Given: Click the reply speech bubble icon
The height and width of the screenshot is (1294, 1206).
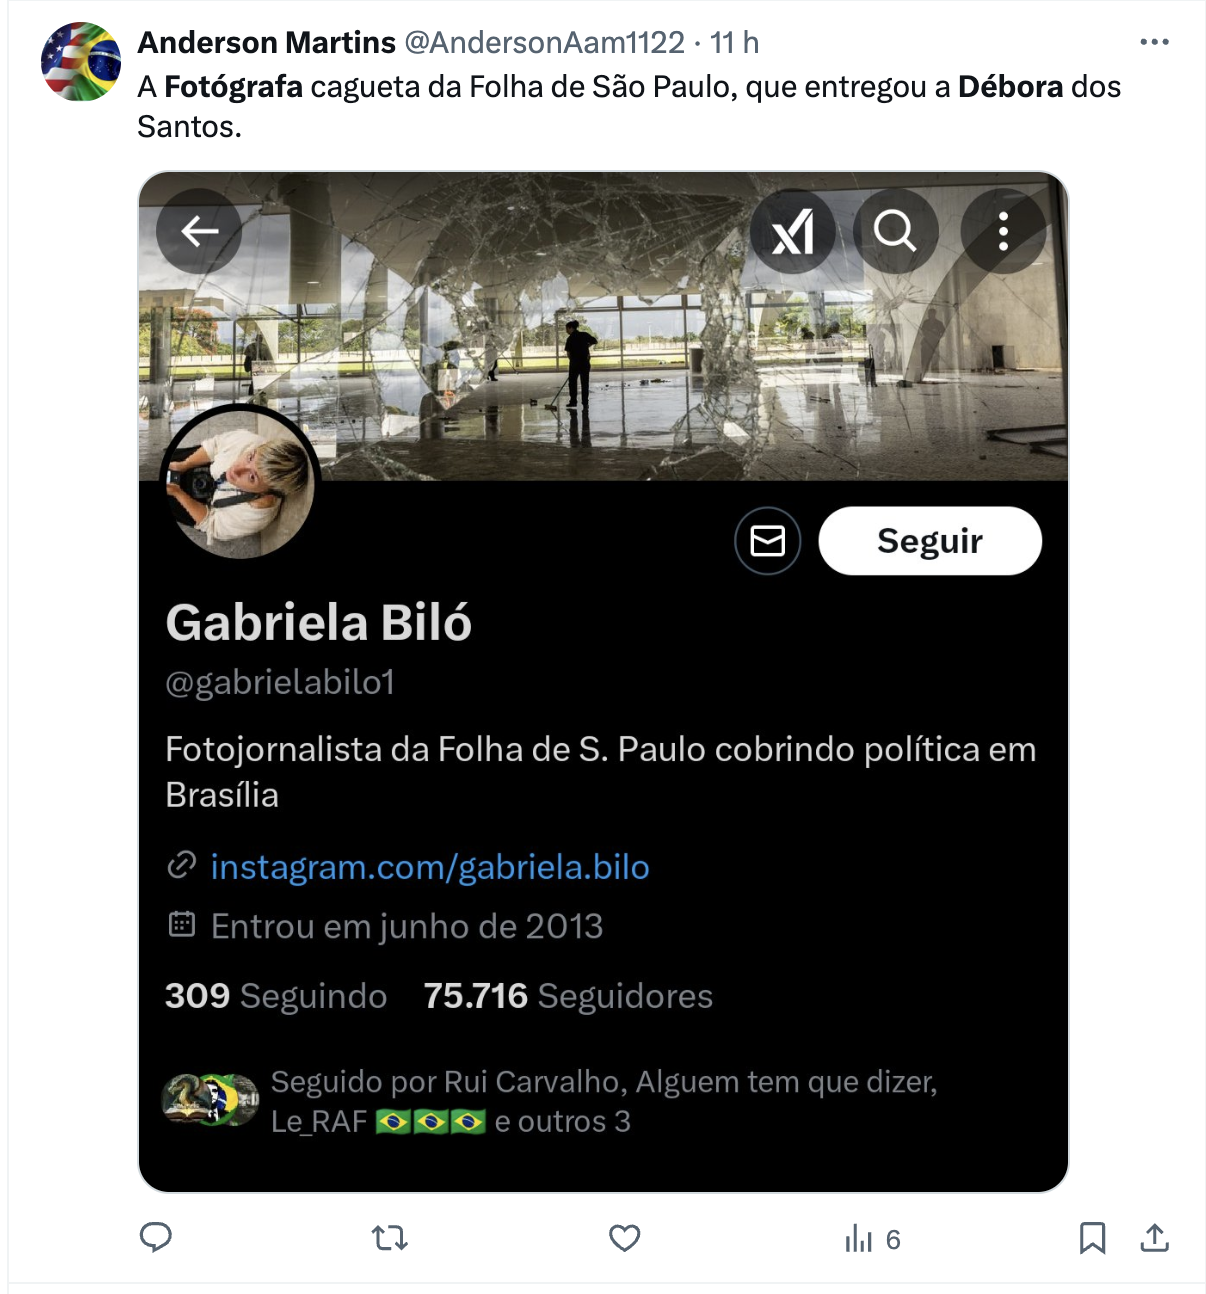Looking at the screenshot, I should [156, 1238].
